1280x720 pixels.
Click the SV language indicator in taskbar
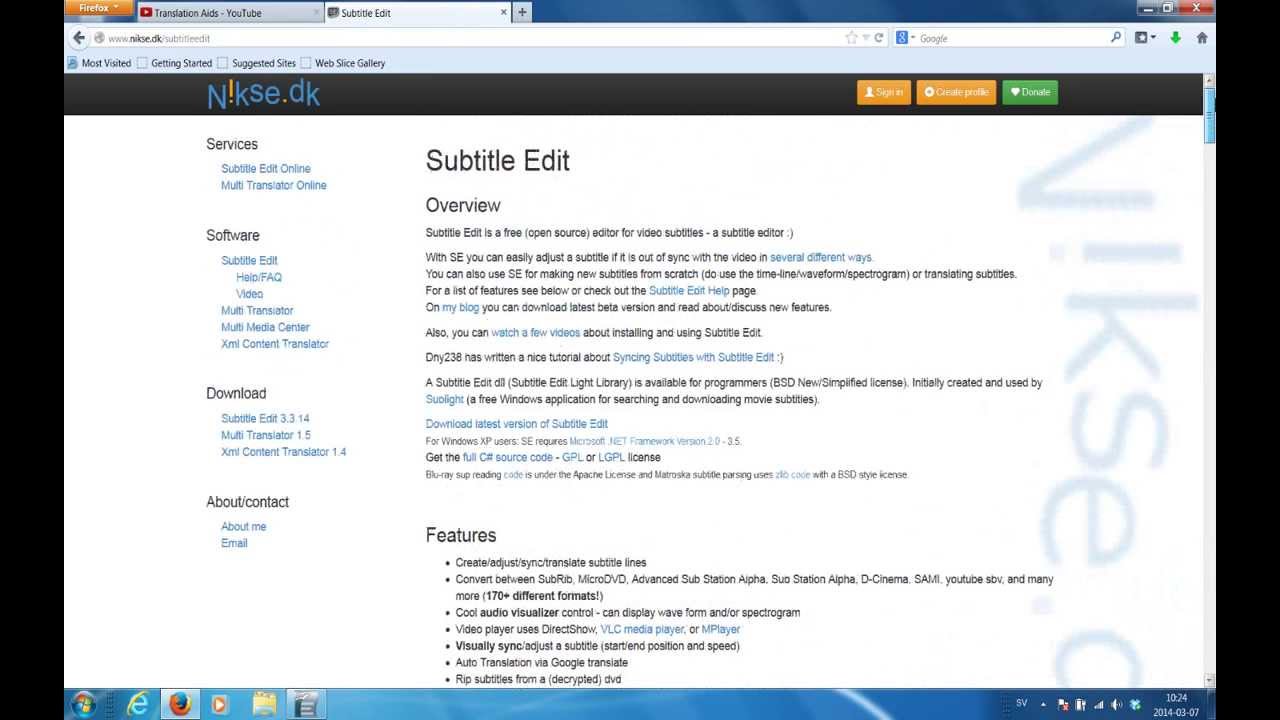[1021, 703]
